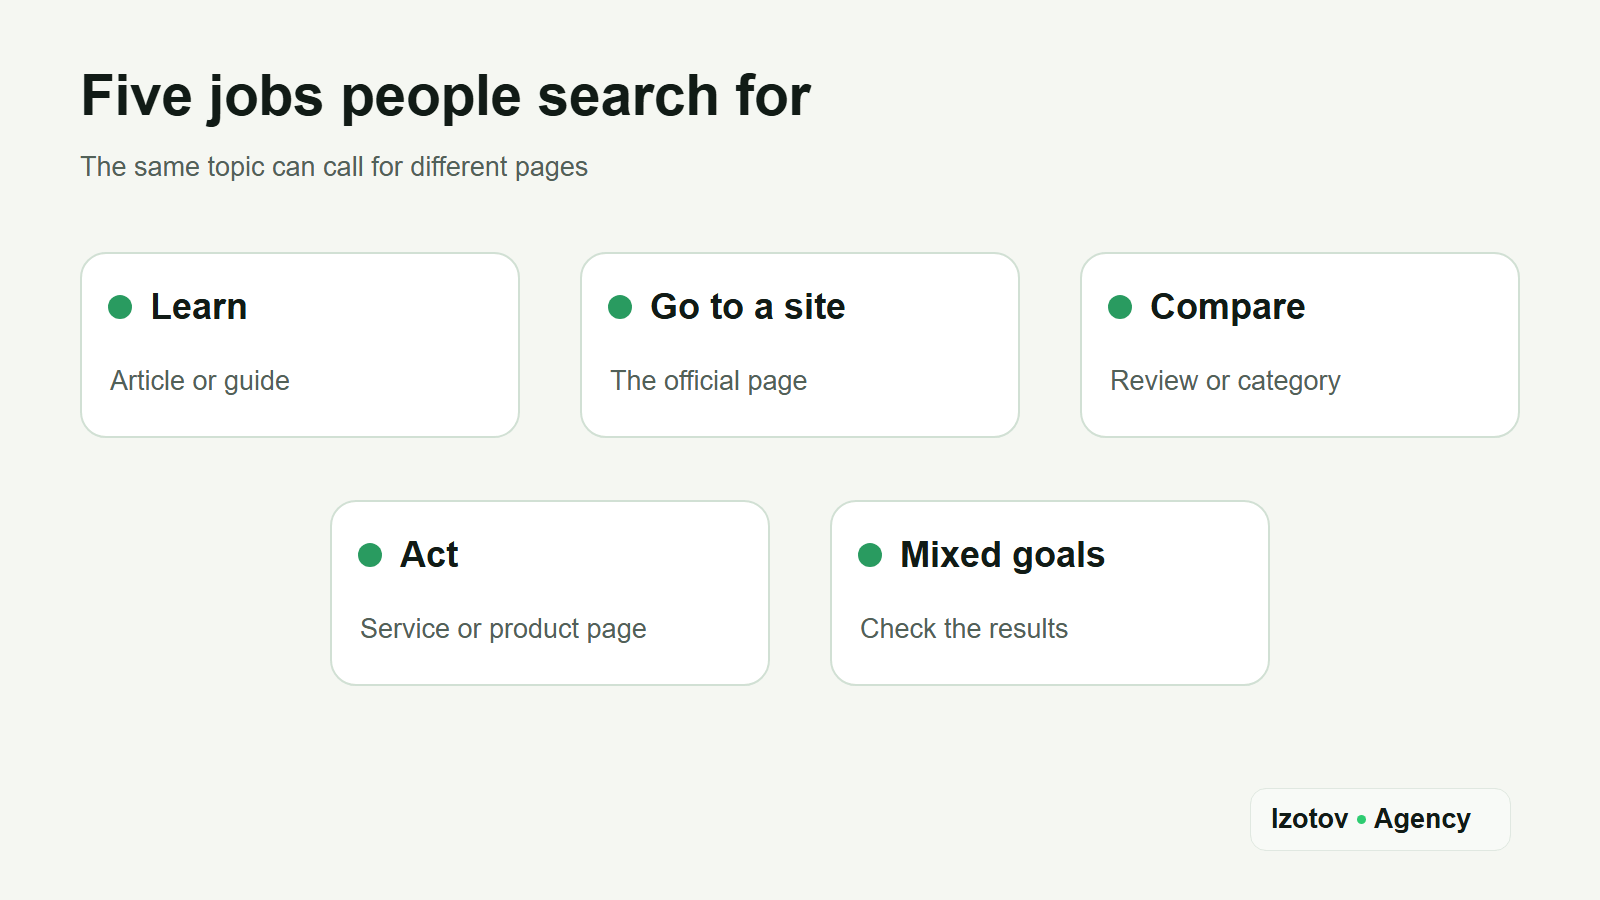Click subtitle 'The same topic can call for different pages'

click(x=334, y=167)
